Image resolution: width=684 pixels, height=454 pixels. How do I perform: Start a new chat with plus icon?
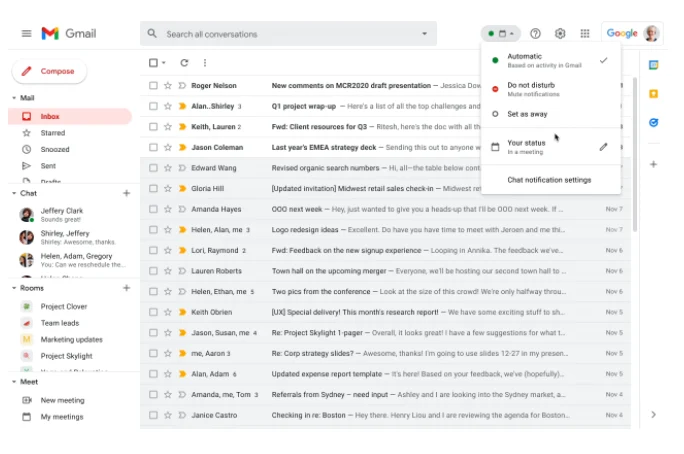(127, 193)
